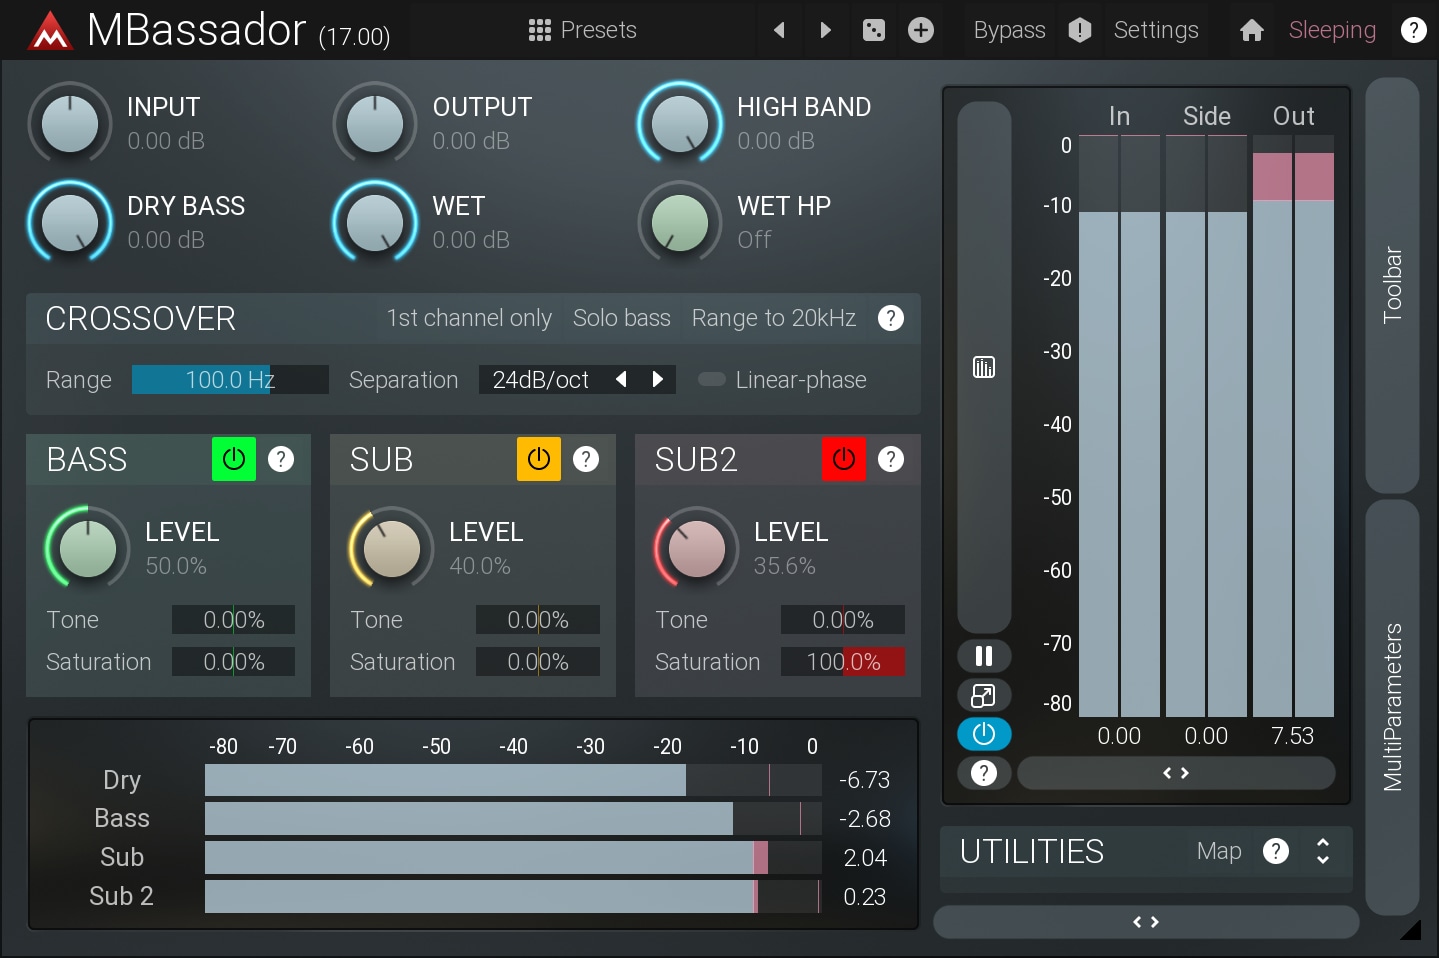Open the Separation 24dB/oct dropdown
The image size is (1439, 958).
click(x=541, y=380)
